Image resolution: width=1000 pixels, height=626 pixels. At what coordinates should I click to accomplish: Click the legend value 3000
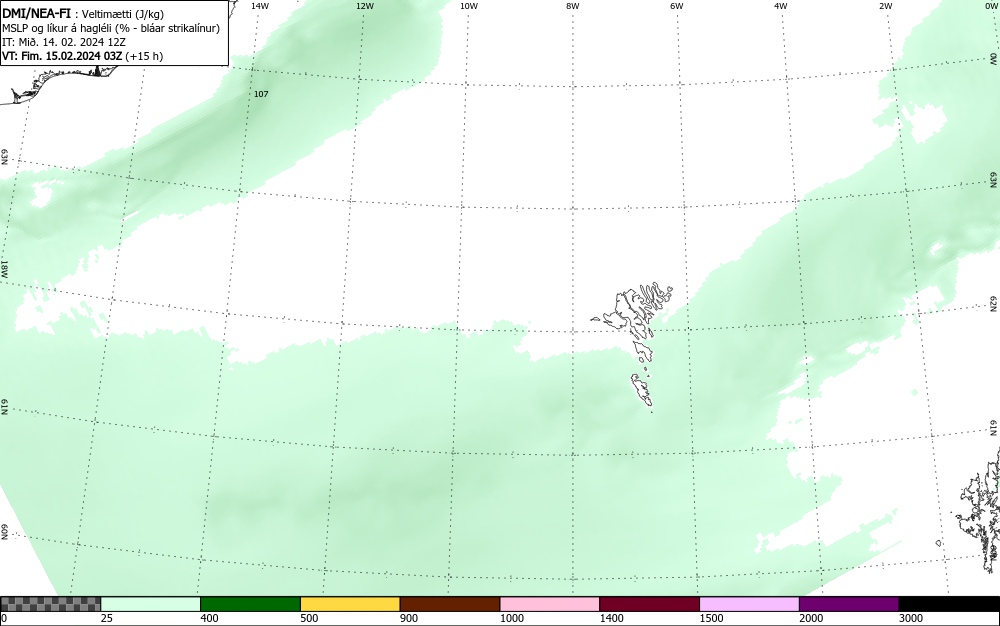coord(911,618)
